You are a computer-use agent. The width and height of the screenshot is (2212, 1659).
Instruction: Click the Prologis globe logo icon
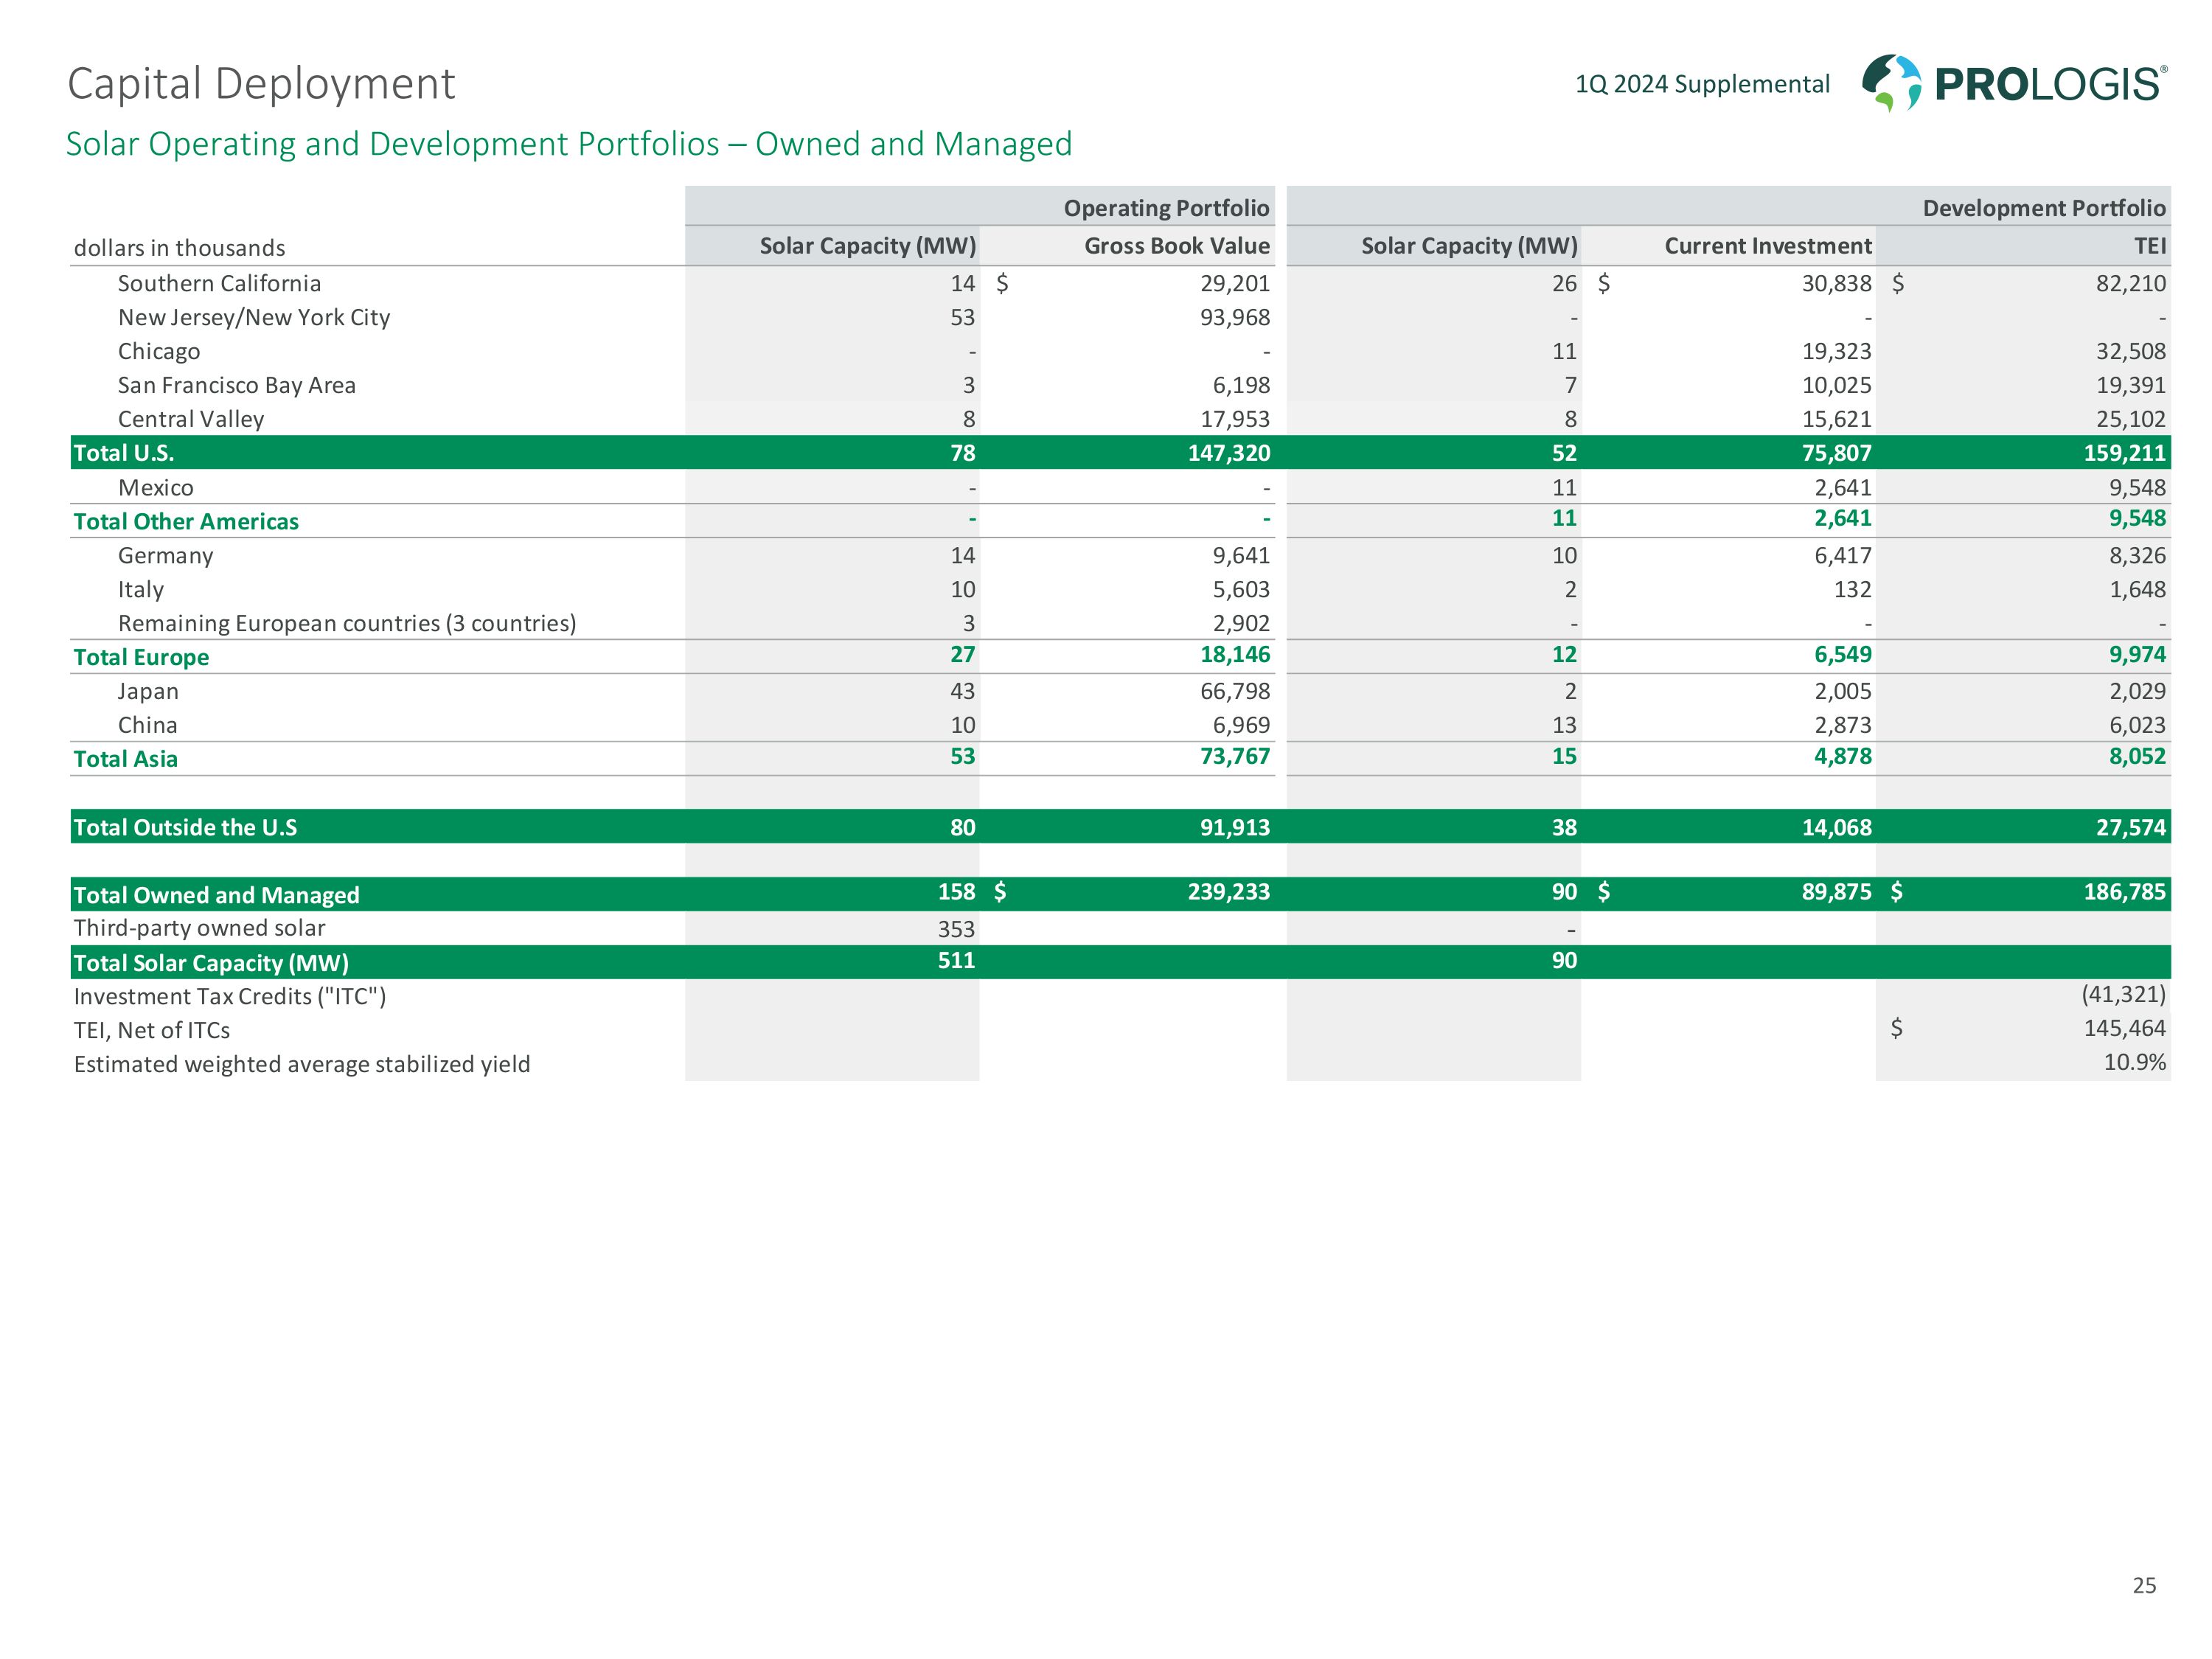(1890, 83)
